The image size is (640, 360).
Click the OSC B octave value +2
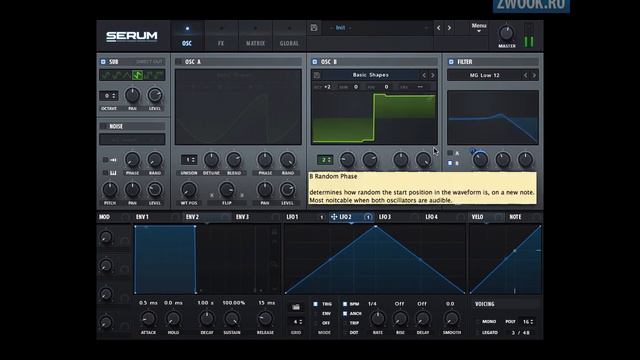click(x=327, y=87)
